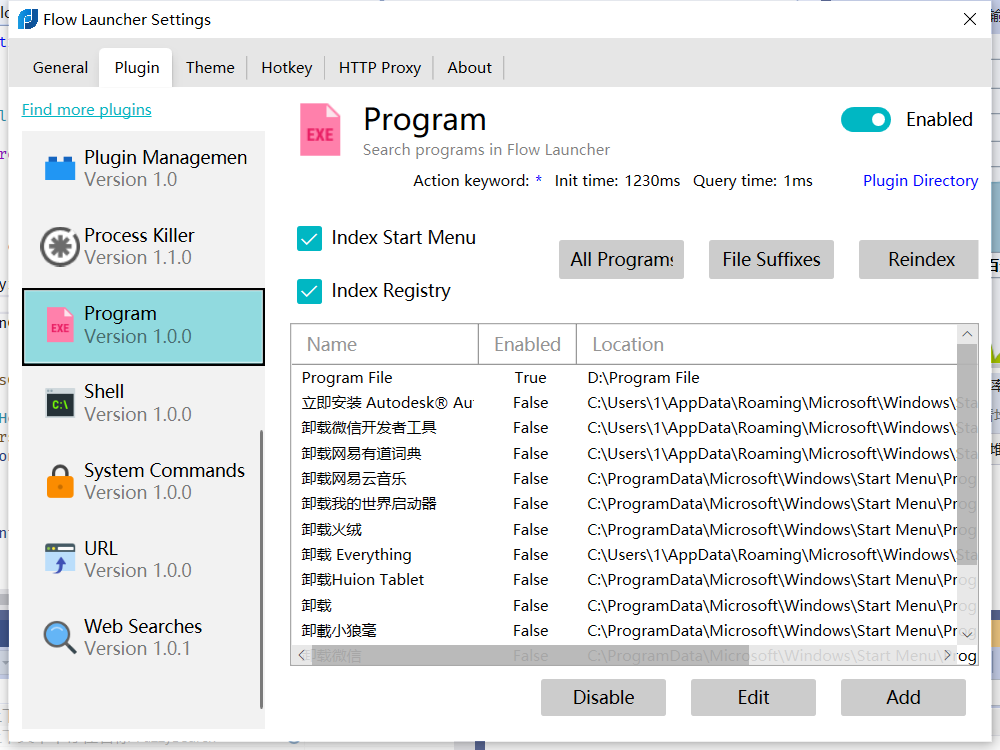The height and width of the screenshot is (750, 1000).
Task: Select the Shell command prompt icon
Action: 60,403
